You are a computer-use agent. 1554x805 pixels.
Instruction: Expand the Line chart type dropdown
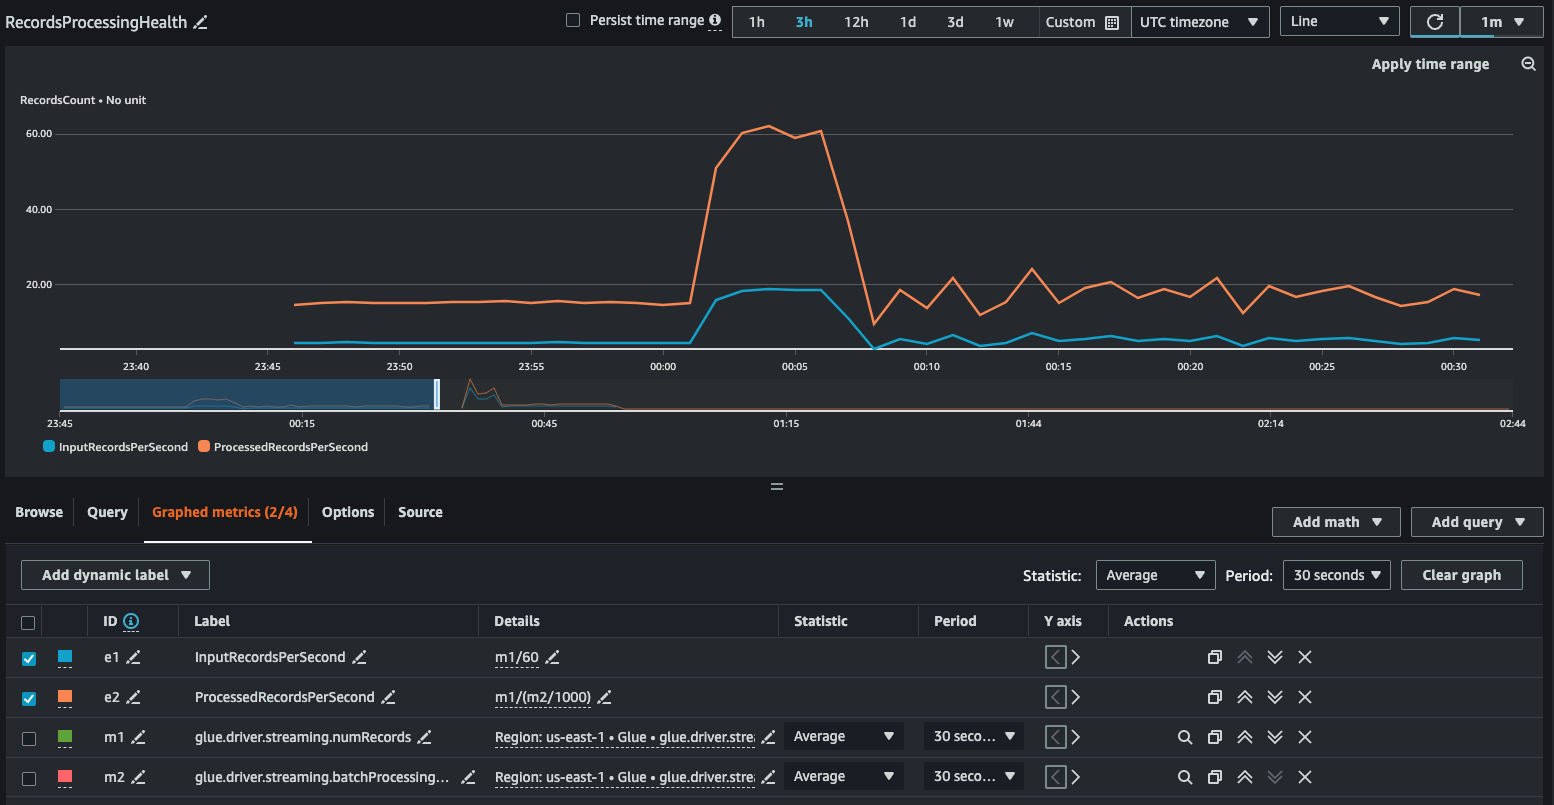(x=1339, y=22)
